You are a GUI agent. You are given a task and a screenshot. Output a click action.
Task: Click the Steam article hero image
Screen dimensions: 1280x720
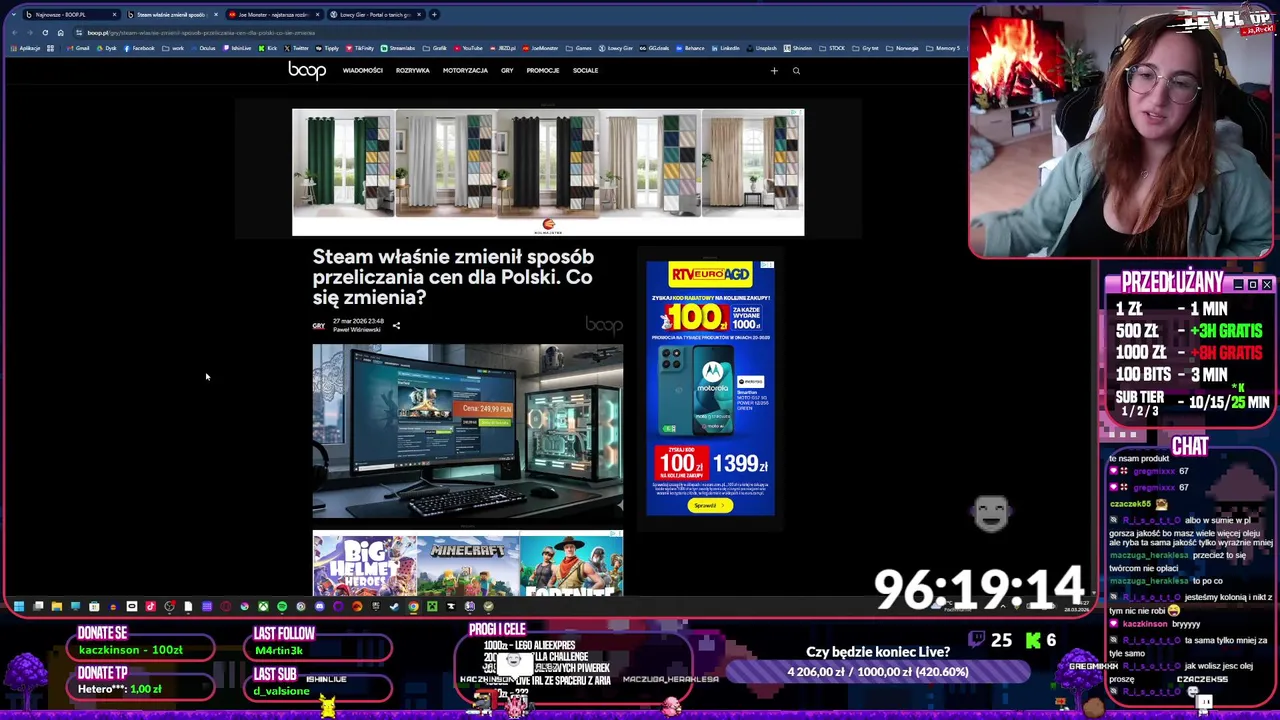point(467,431)
